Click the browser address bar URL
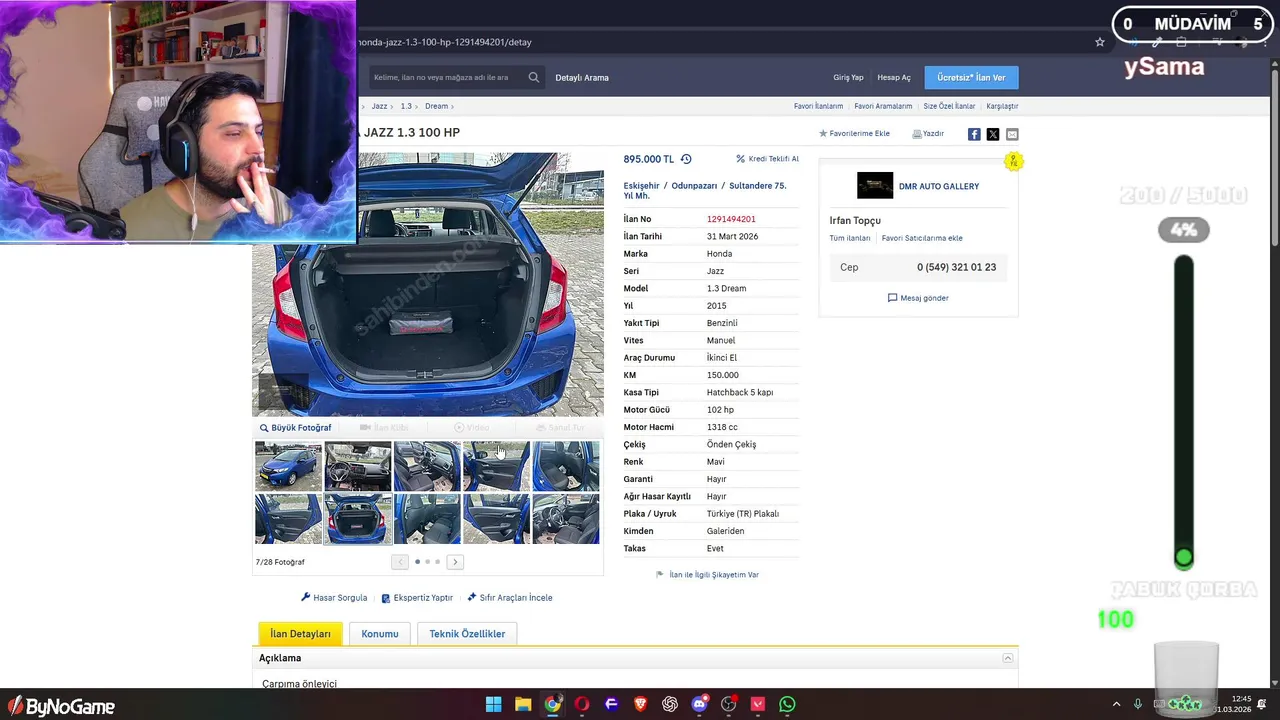 pos(445,42)
